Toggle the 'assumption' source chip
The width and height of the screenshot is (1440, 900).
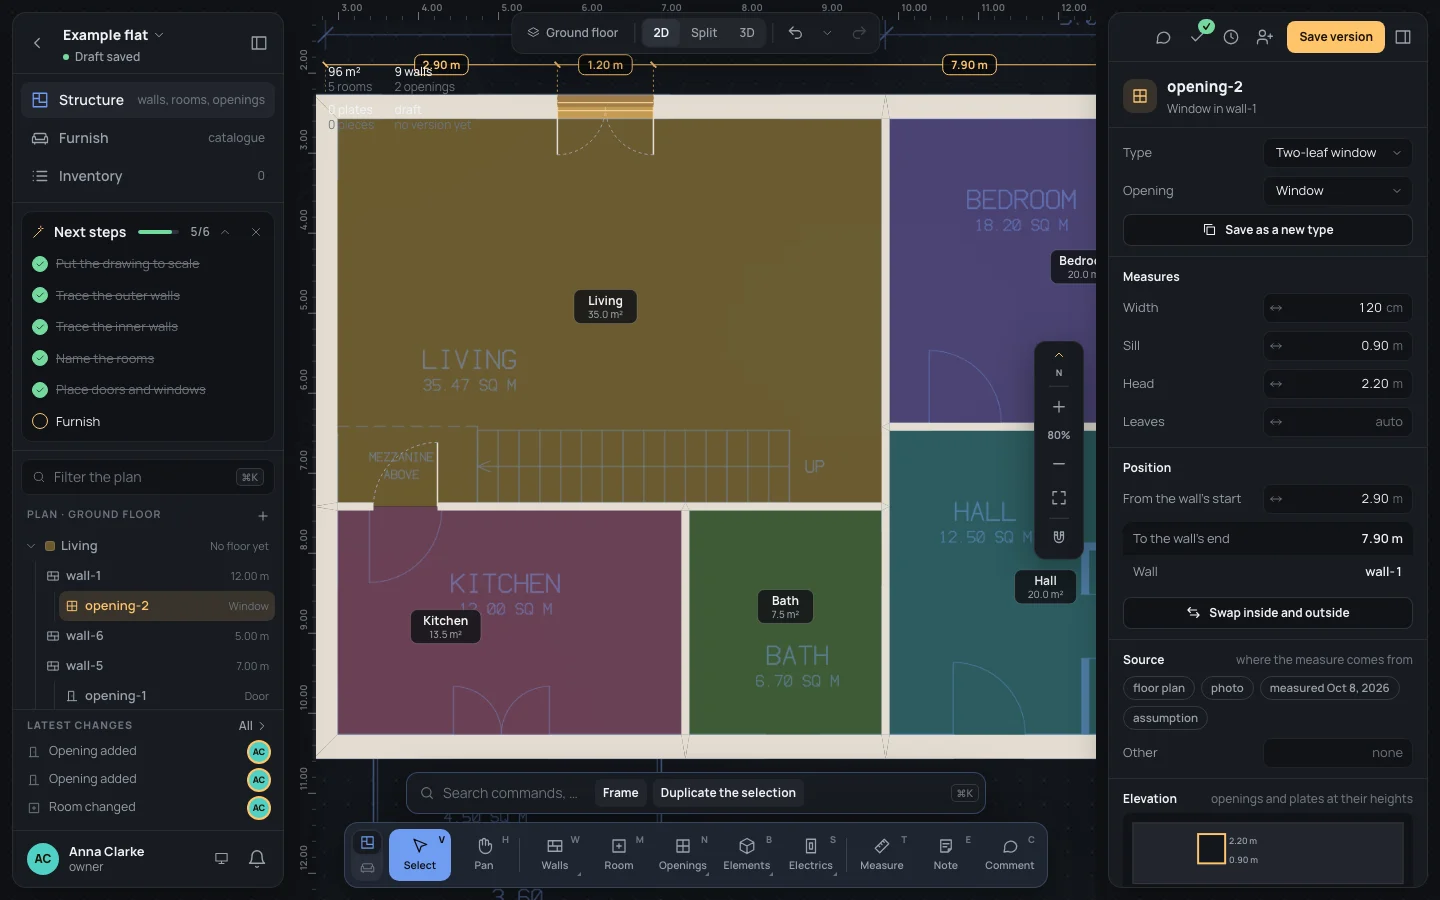coord(1165,718)
